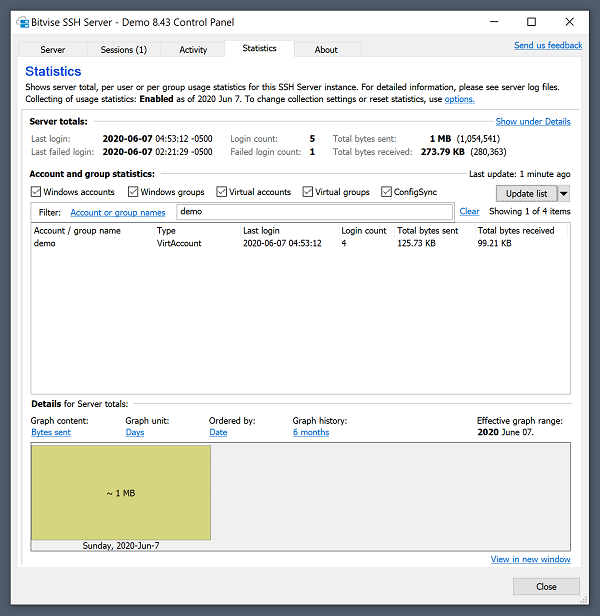Disable the Virtual groups checkbox

coord(308,192)
